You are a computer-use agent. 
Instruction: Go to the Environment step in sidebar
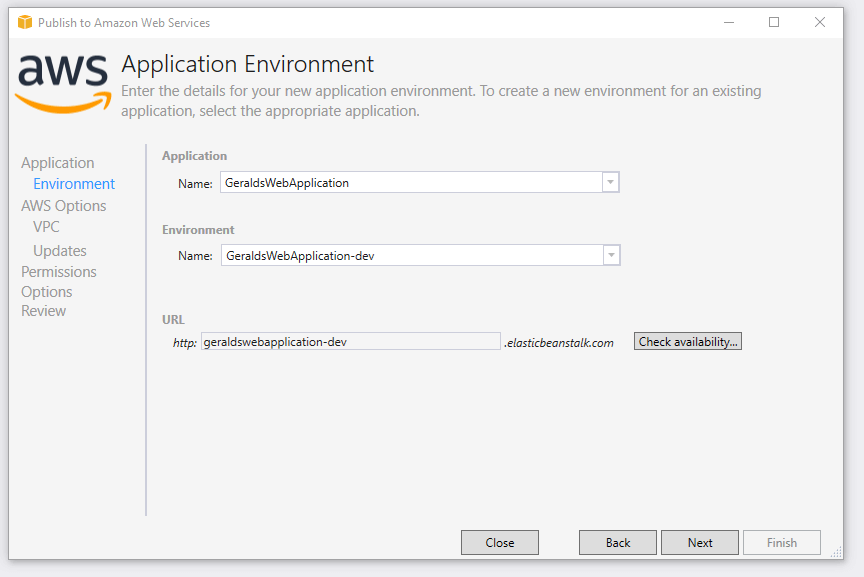click(74, 184)
